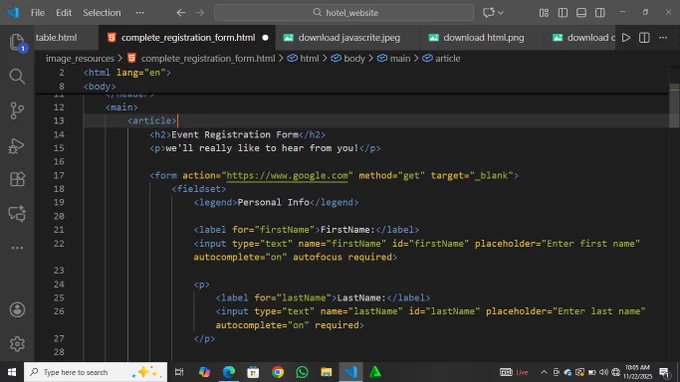The height and width of the screenshot is (382, 680).
Task: Toggle the bottom panel
Action: (582, 13)
